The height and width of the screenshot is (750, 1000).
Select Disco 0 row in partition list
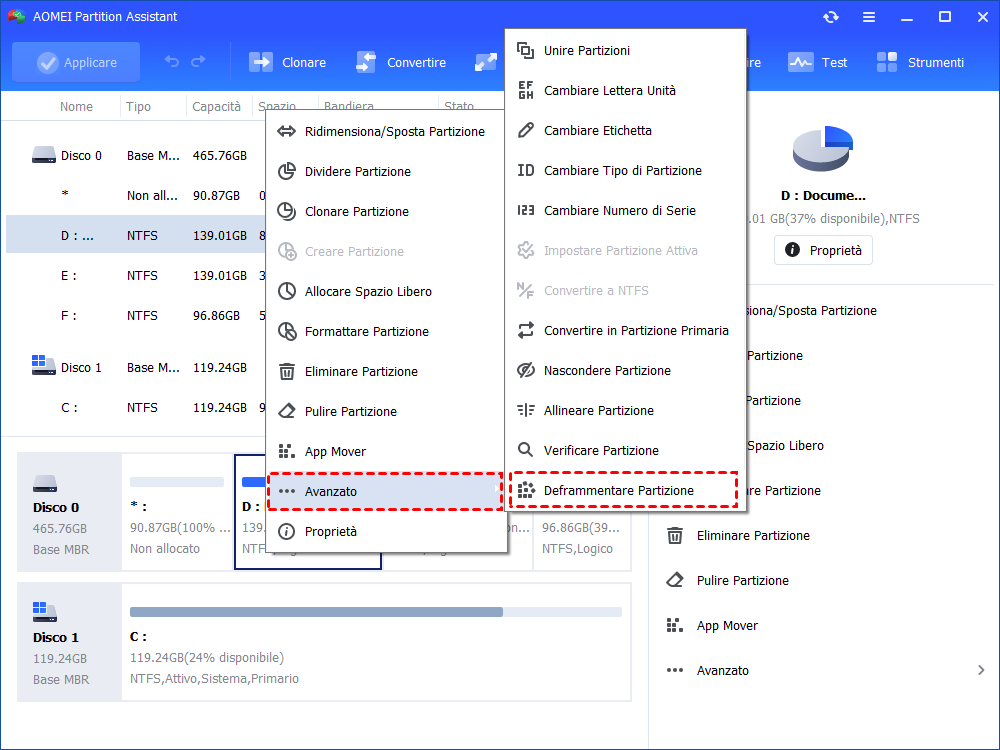[135, 156]
